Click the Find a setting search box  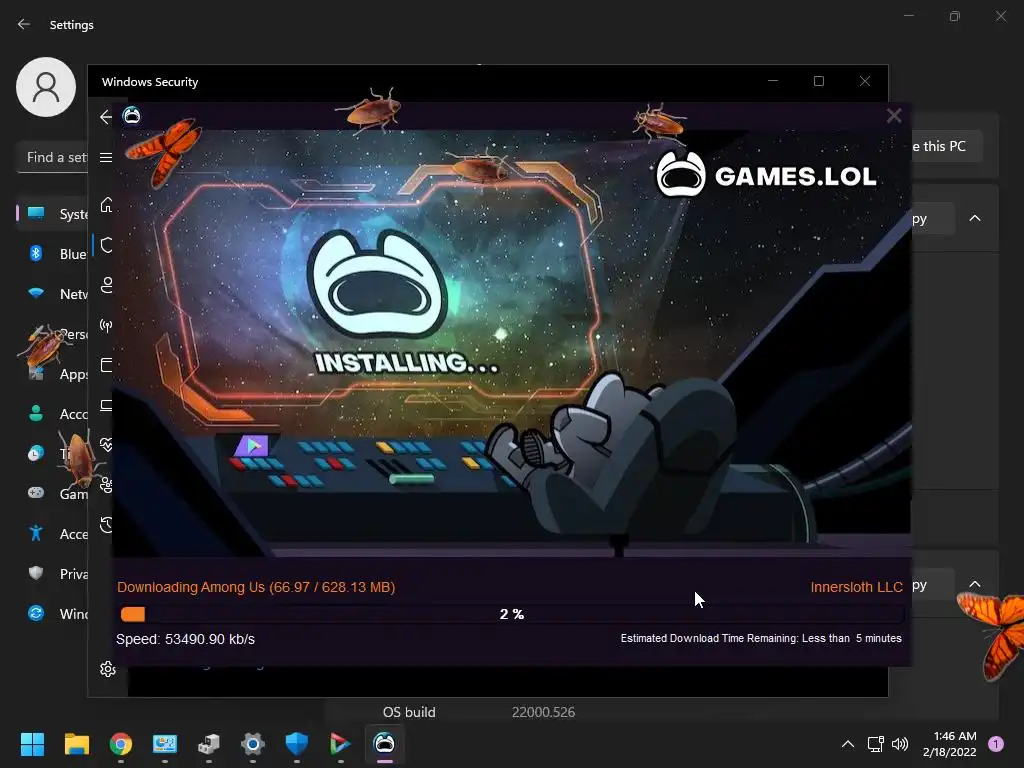pyautogui.click(x=52, y=157)
